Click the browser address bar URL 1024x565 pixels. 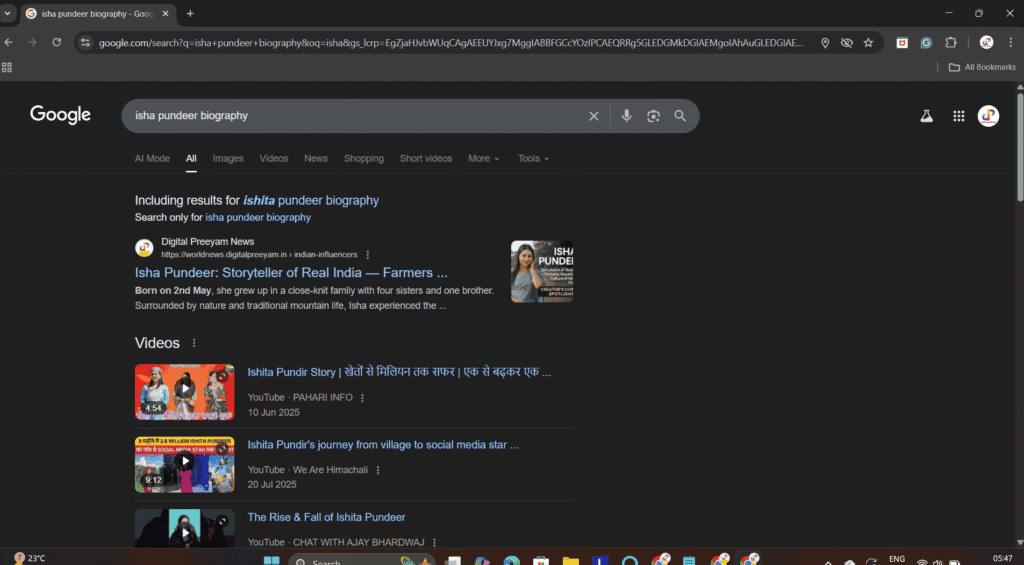click(451, 43)
